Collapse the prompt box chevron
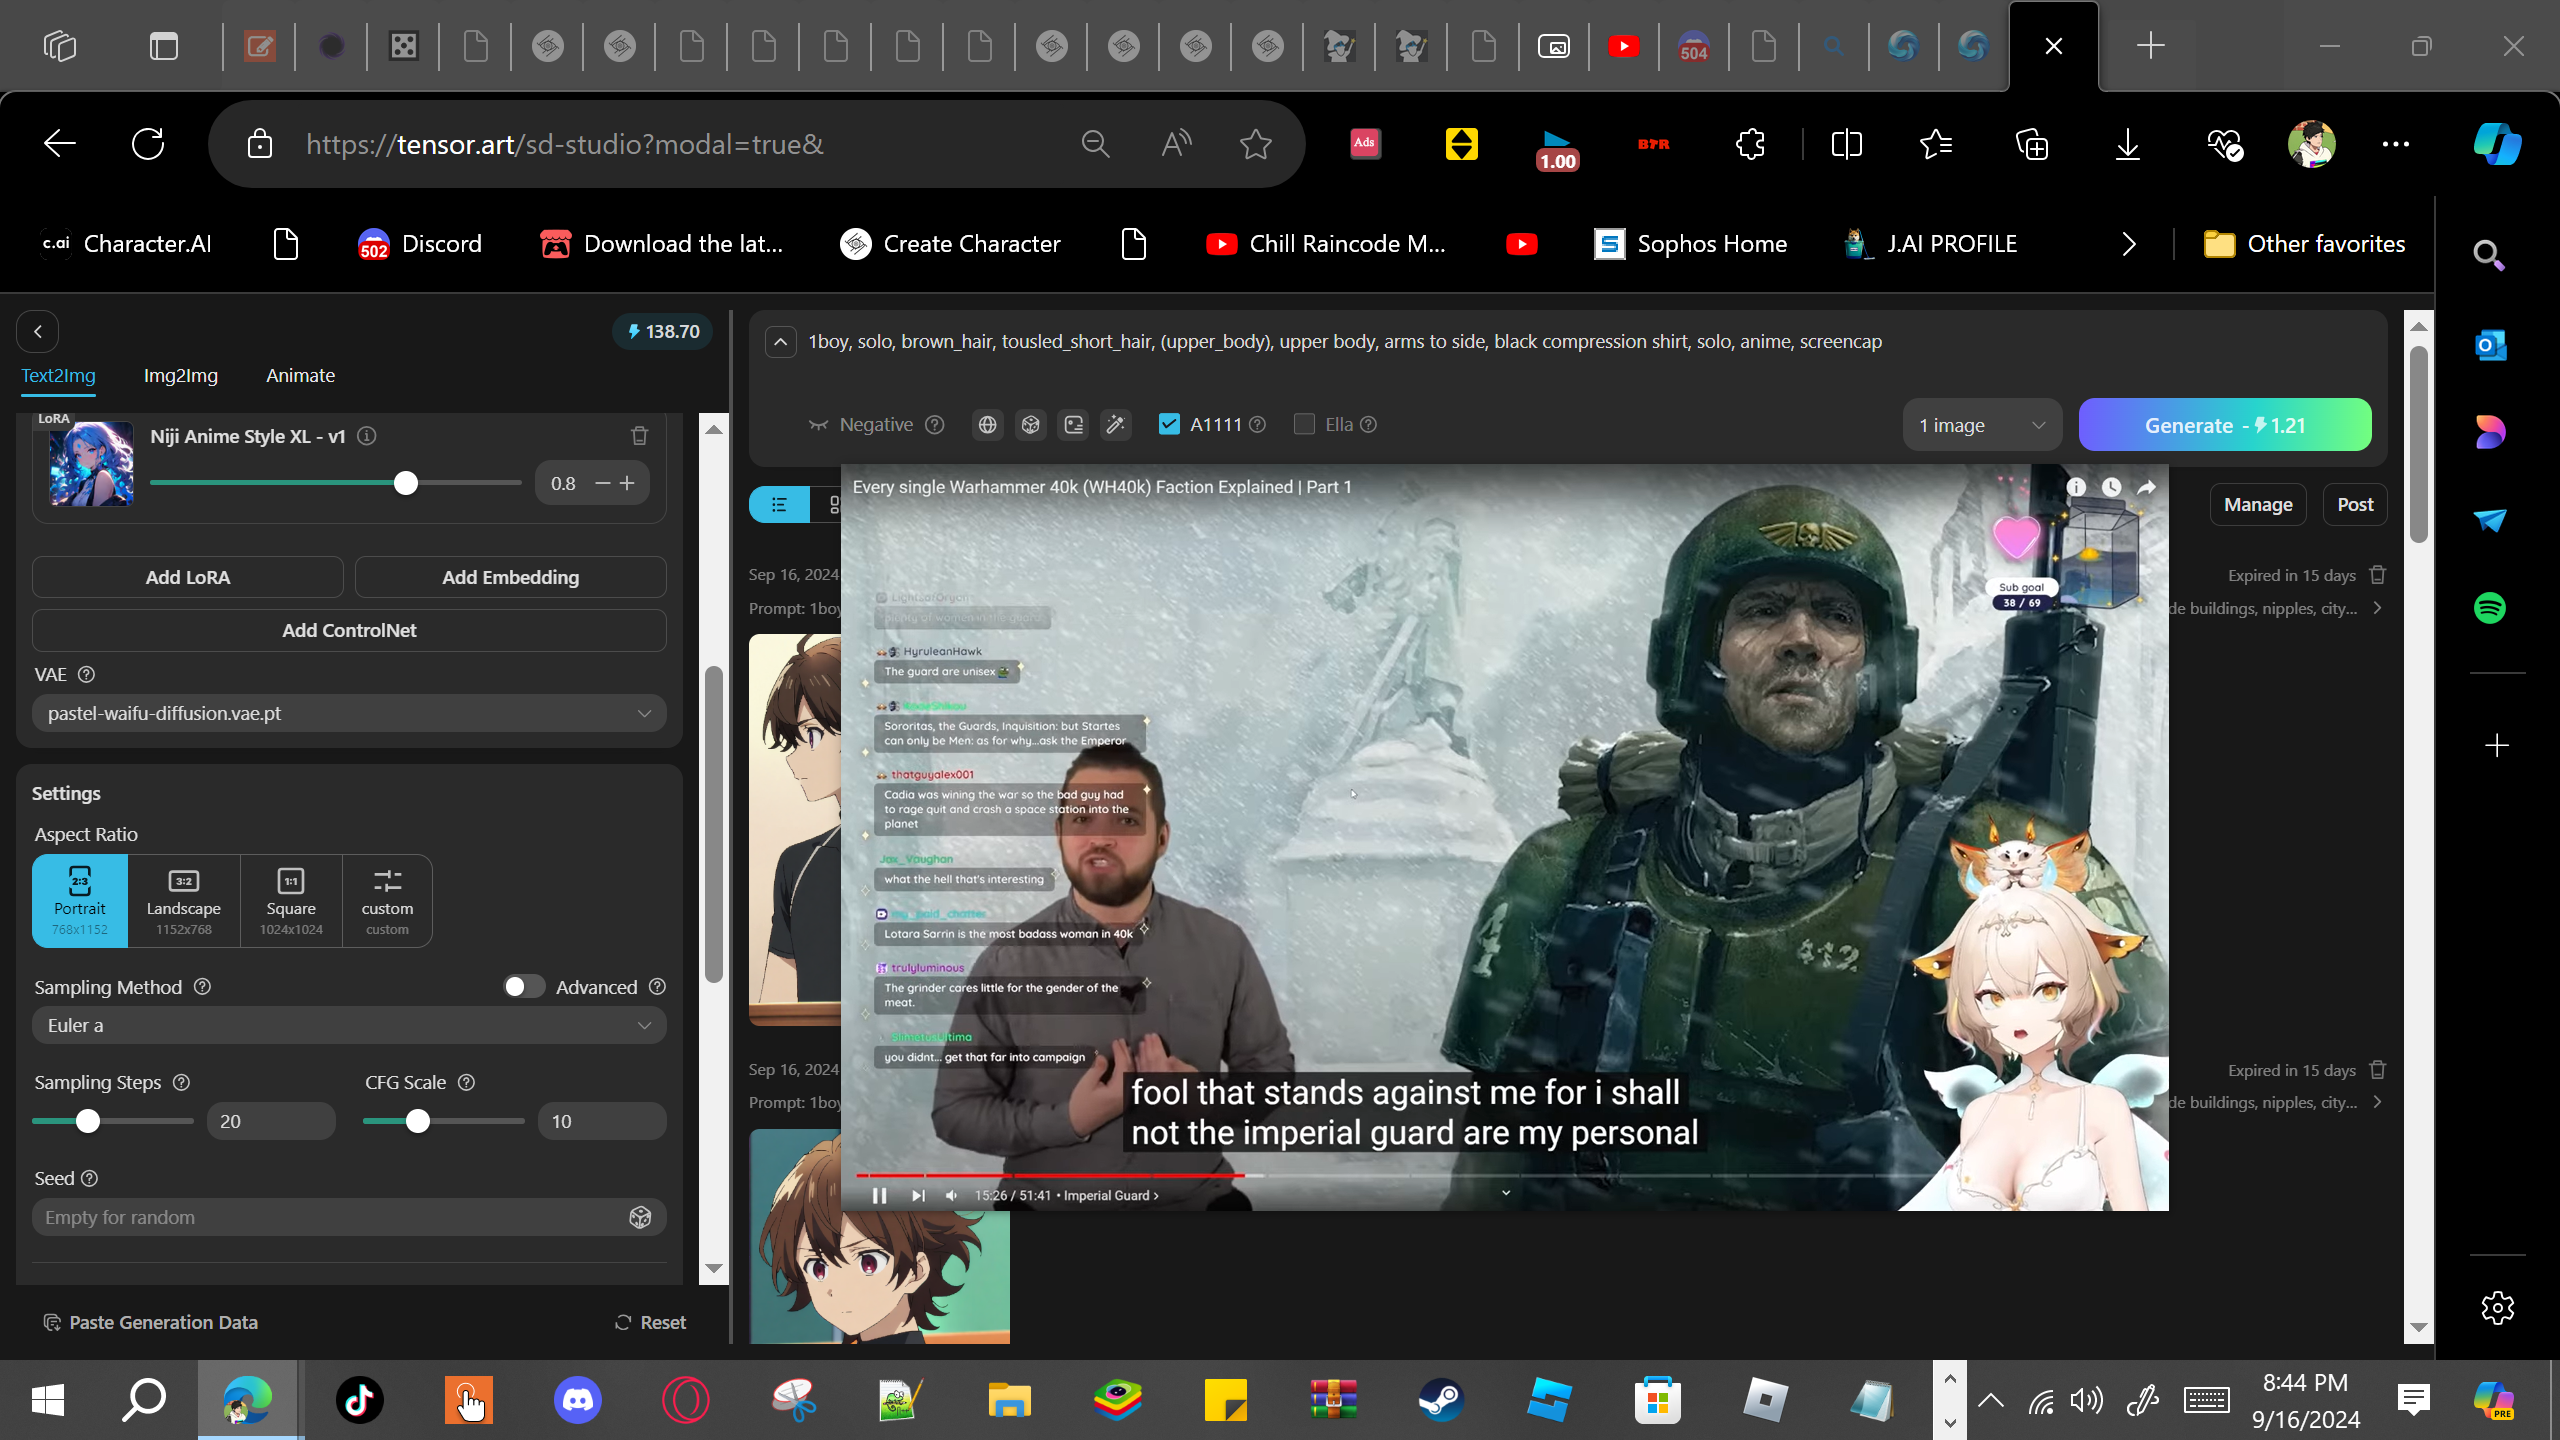This screenshot has width=2560, height=1440. (x=781, y=342)
